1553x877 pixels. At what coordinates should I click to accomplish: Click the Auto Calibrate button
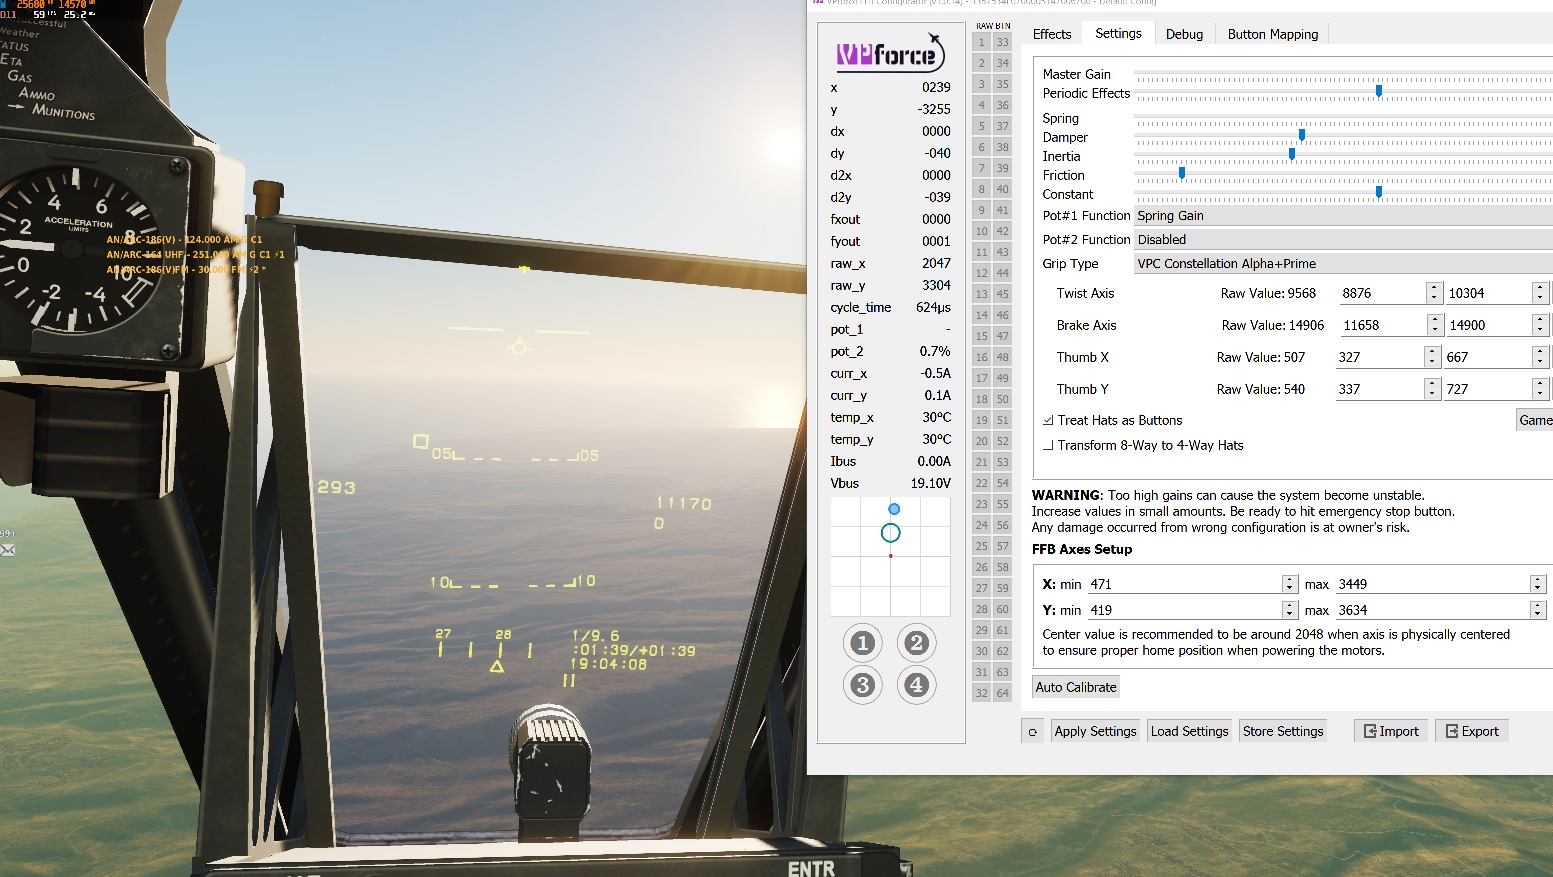(x=1076, y=687)
